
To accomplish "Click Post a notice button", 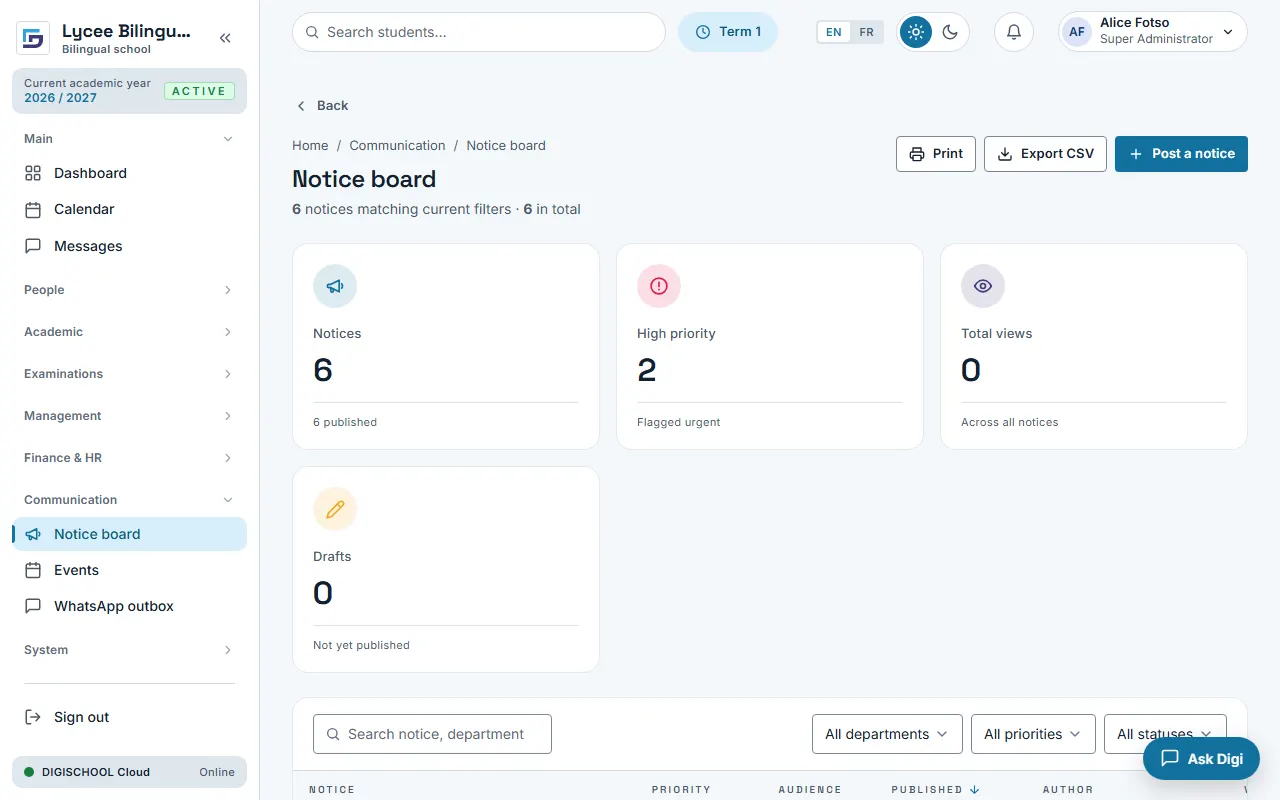I will click(x=1181, y=154).
